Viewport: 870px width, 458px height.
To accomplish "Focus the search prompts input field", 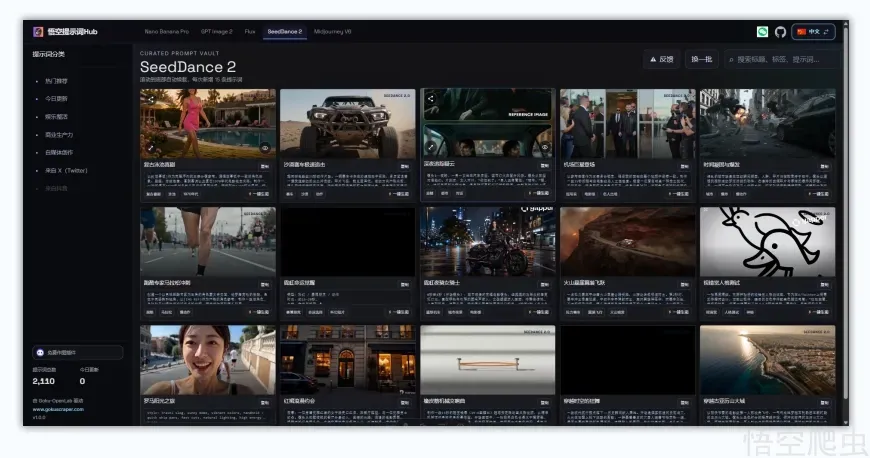I will pyautogui.click(x=781, y=59).
